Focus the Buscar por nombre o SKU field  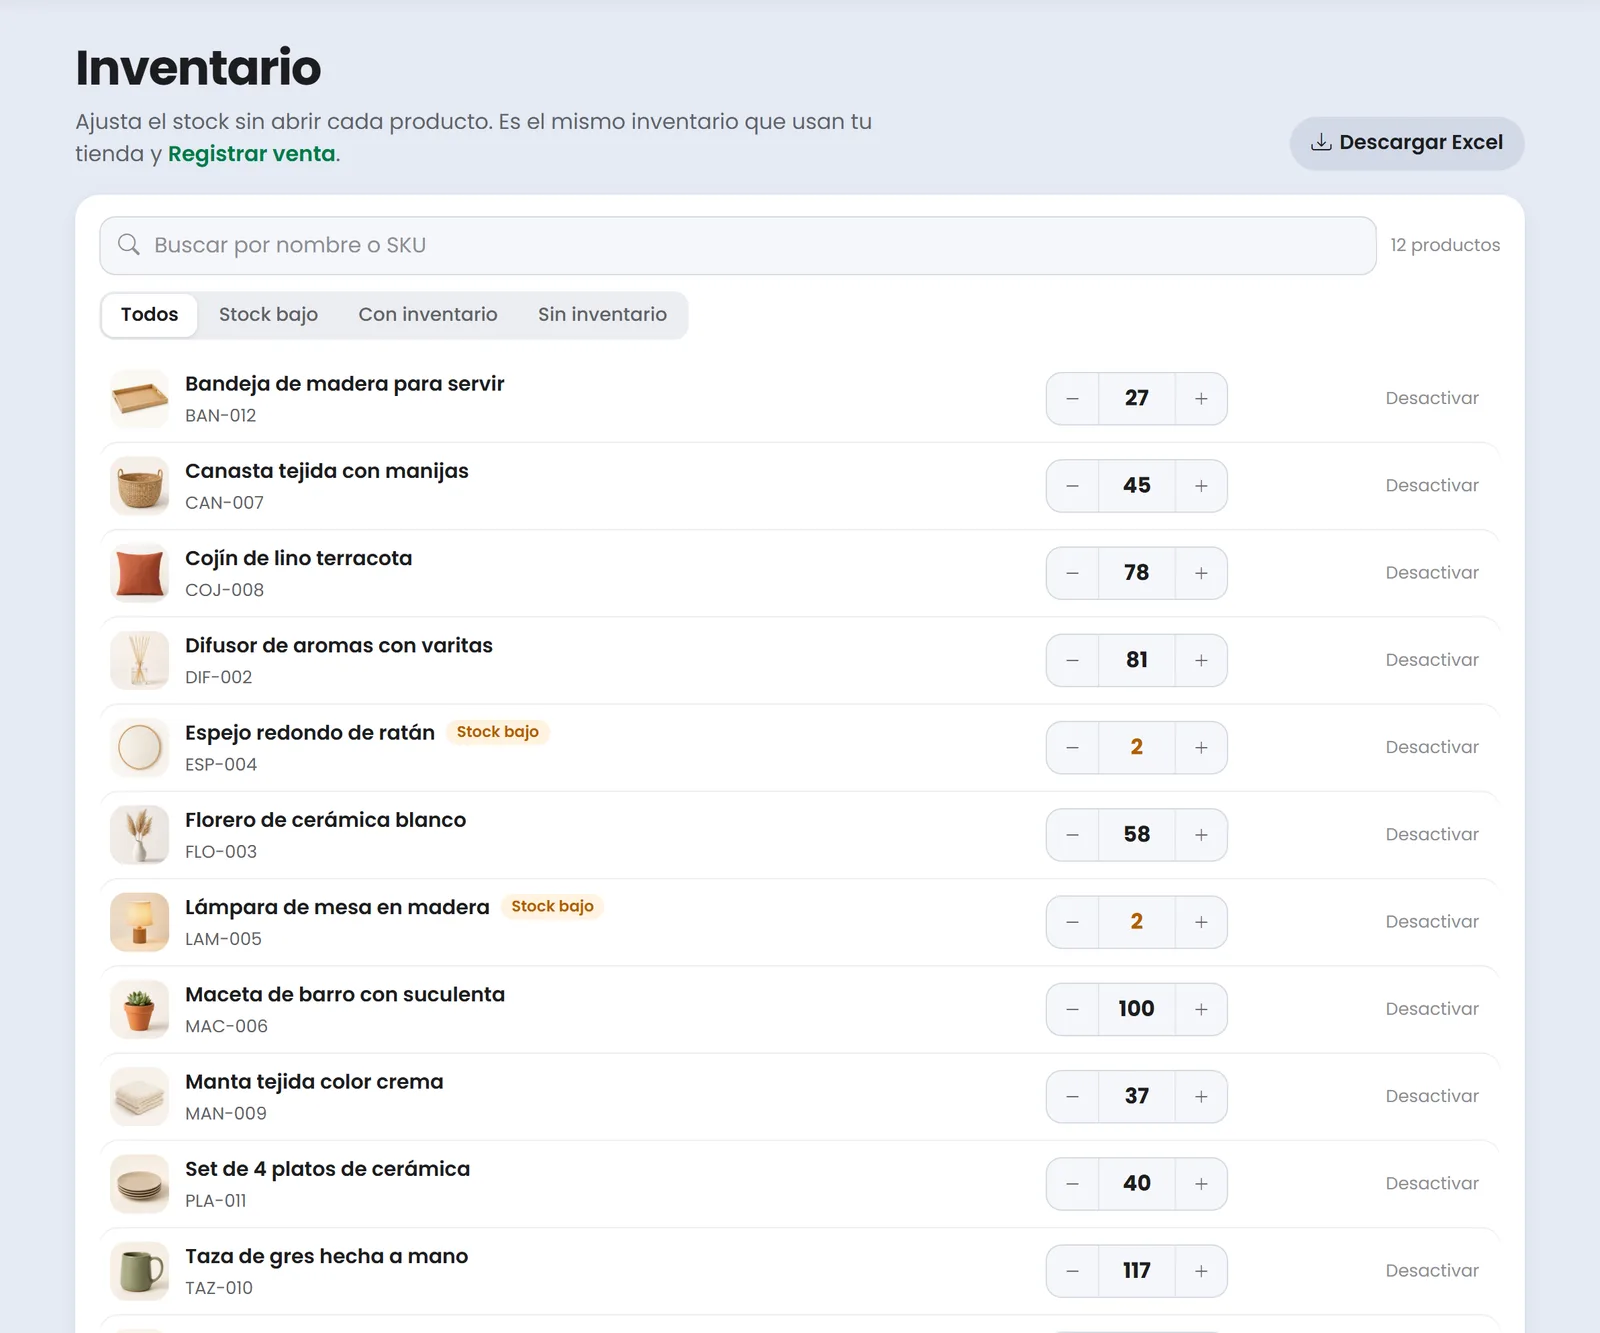tap(738, 246)
